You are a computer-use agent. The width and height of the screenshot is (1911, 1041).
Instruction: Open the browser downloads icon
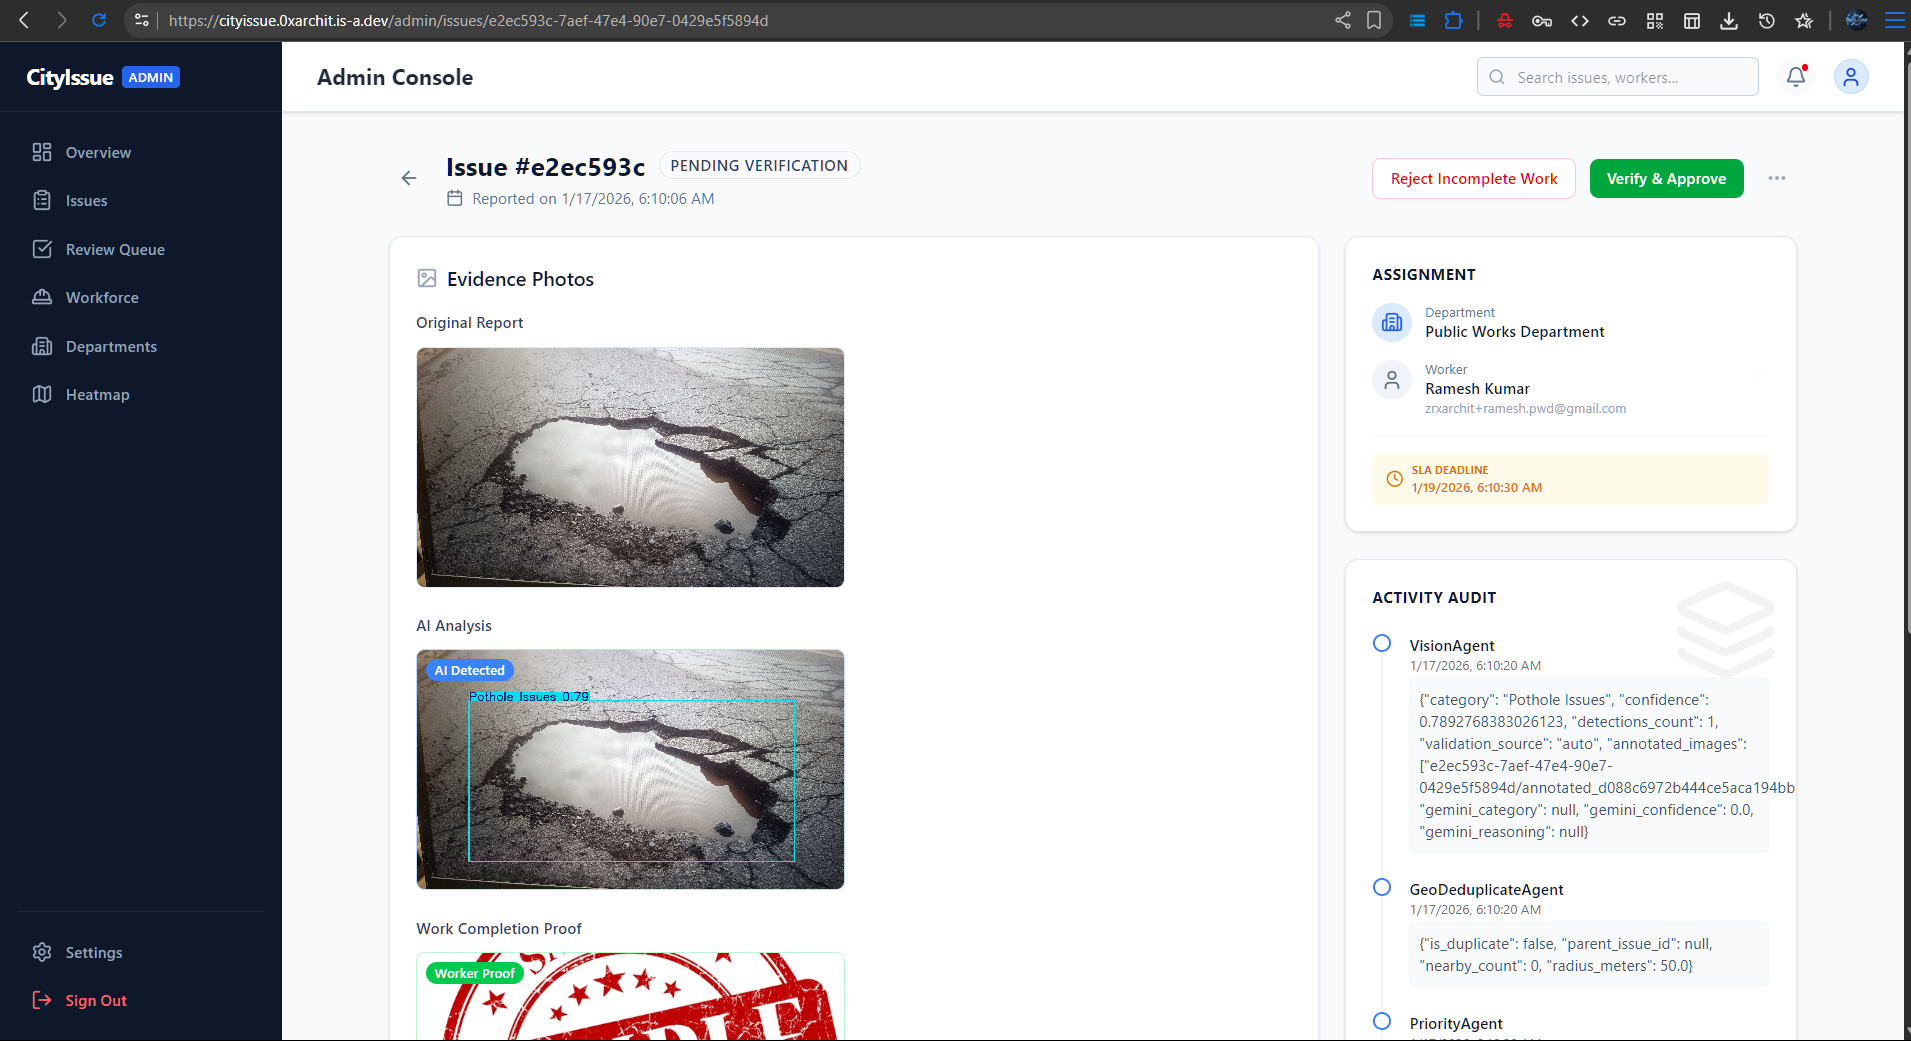click(x=1728, y=20)
